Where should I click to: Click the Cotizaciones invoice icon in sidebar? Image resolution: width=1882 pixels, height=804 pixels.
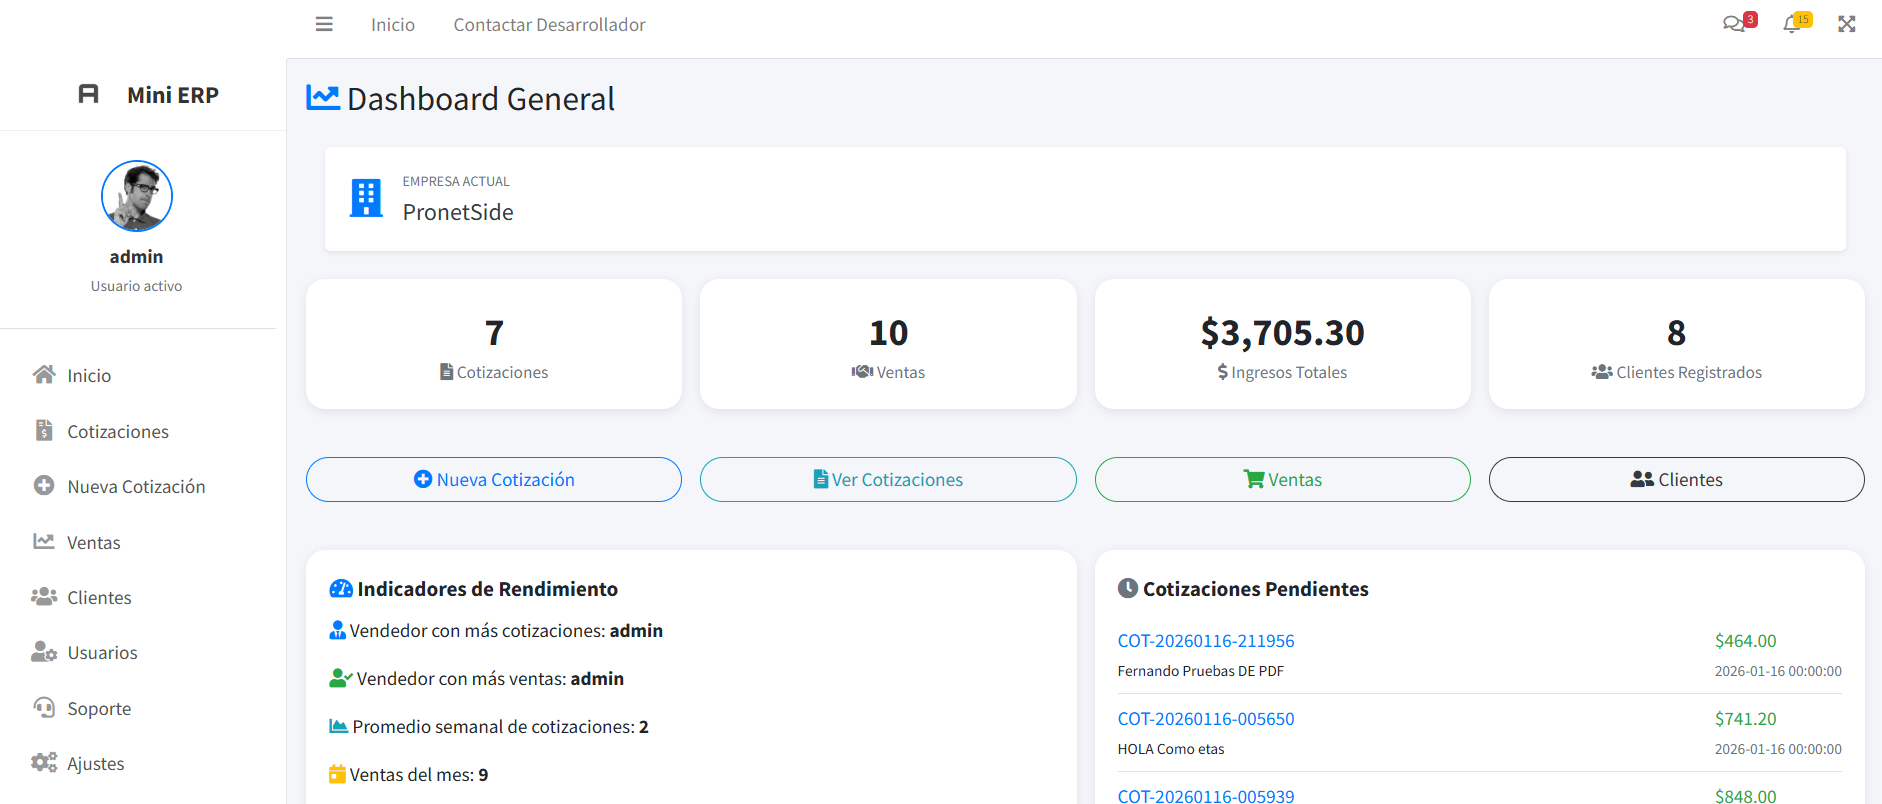tap(44, 431)
